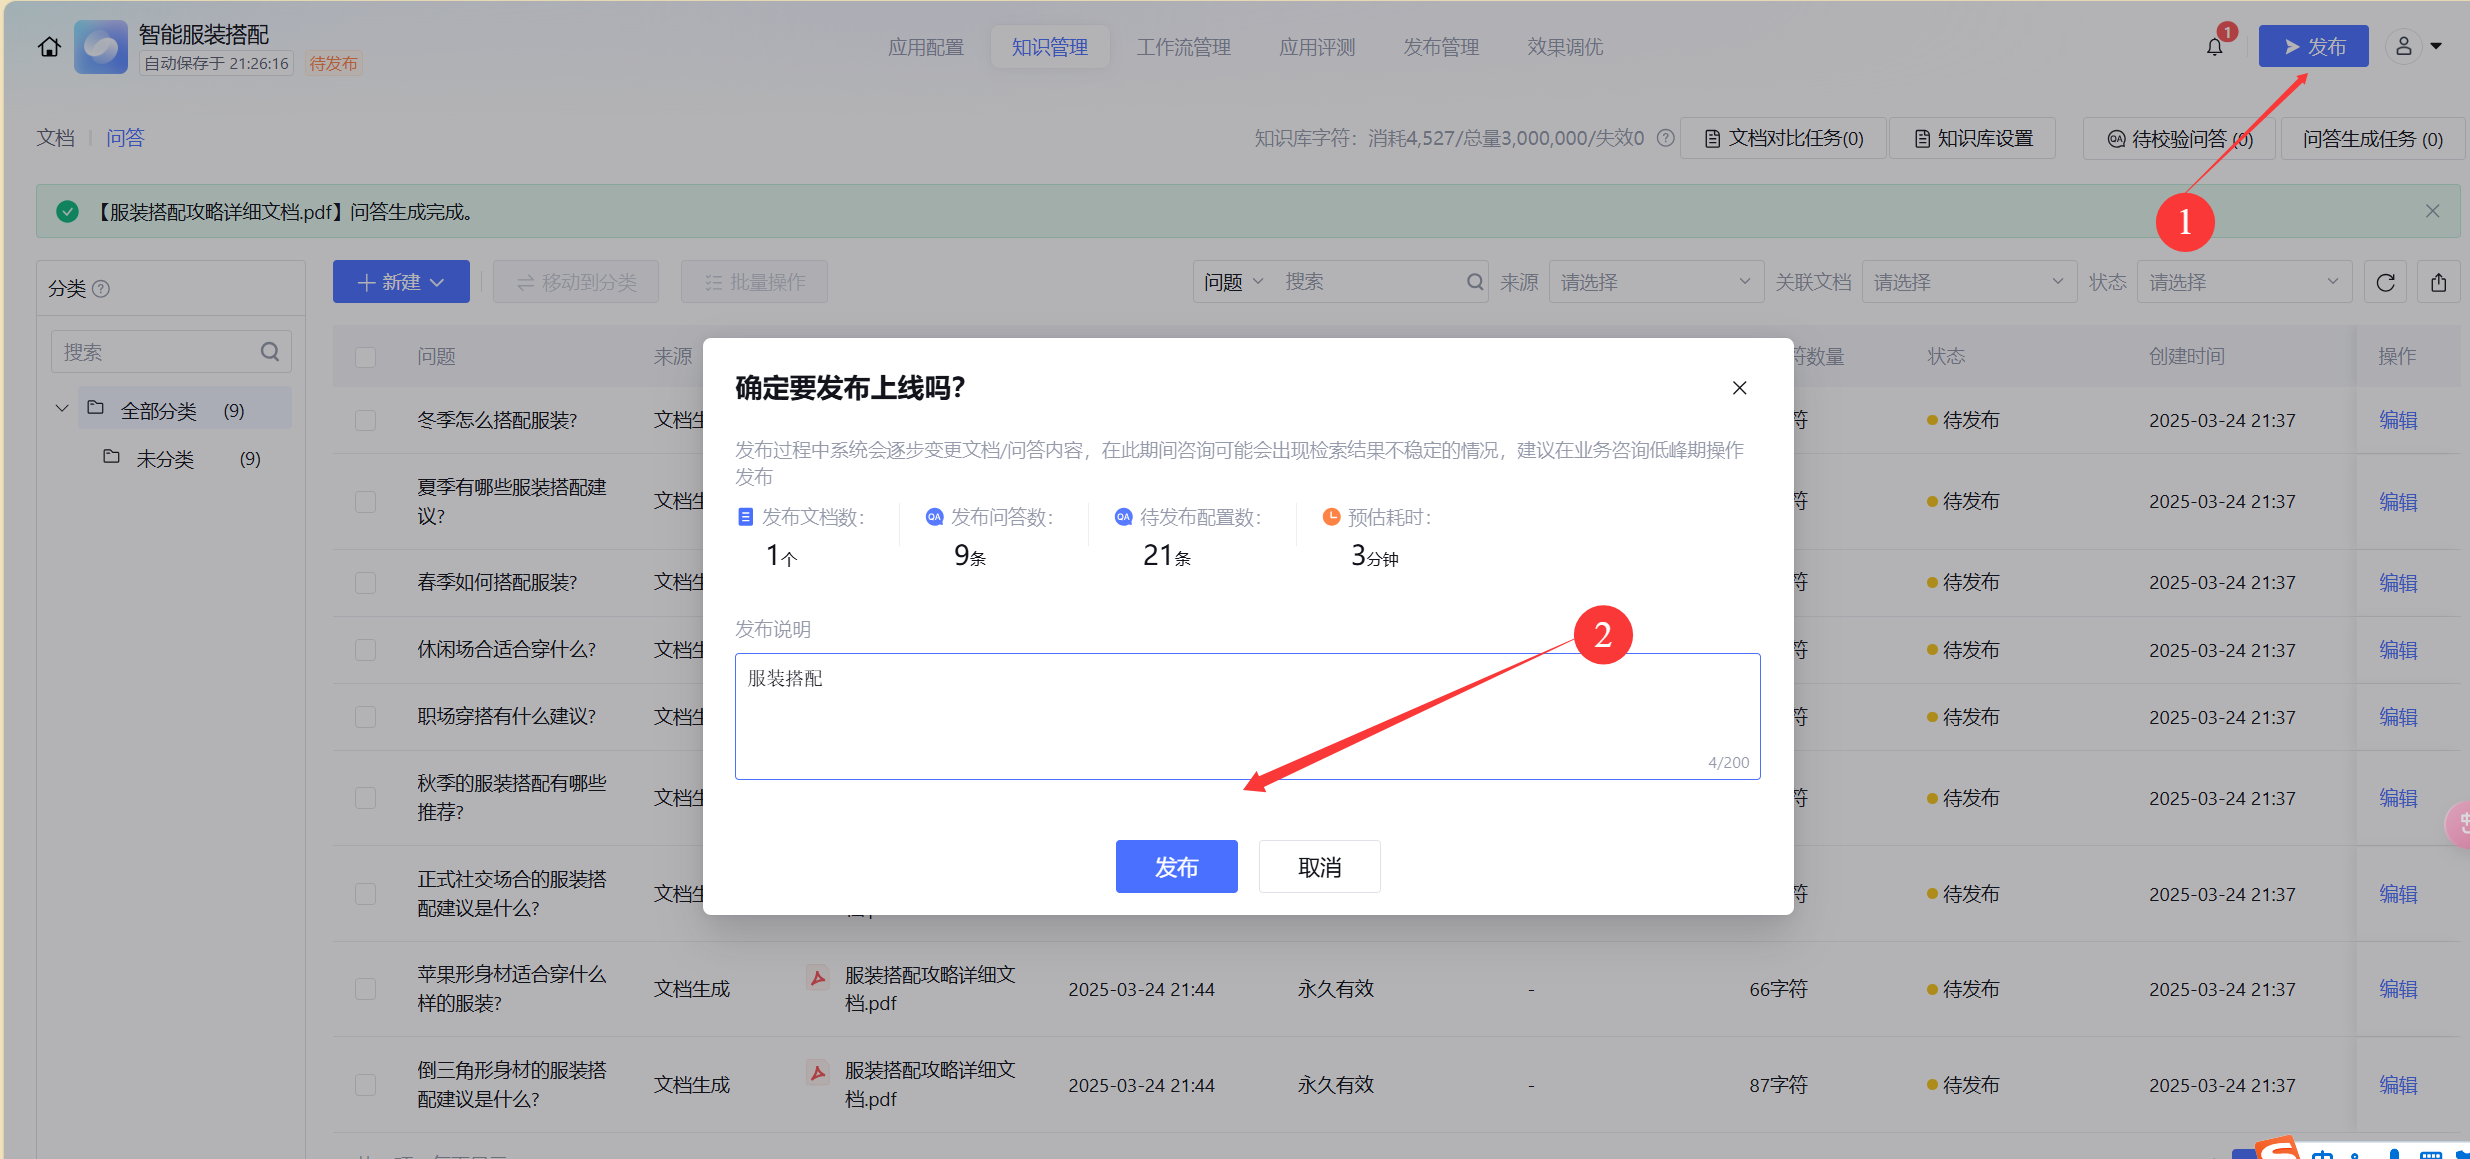Close the publish confirmation dialog
The image size is (2470, 1159).
(1739, 388)
